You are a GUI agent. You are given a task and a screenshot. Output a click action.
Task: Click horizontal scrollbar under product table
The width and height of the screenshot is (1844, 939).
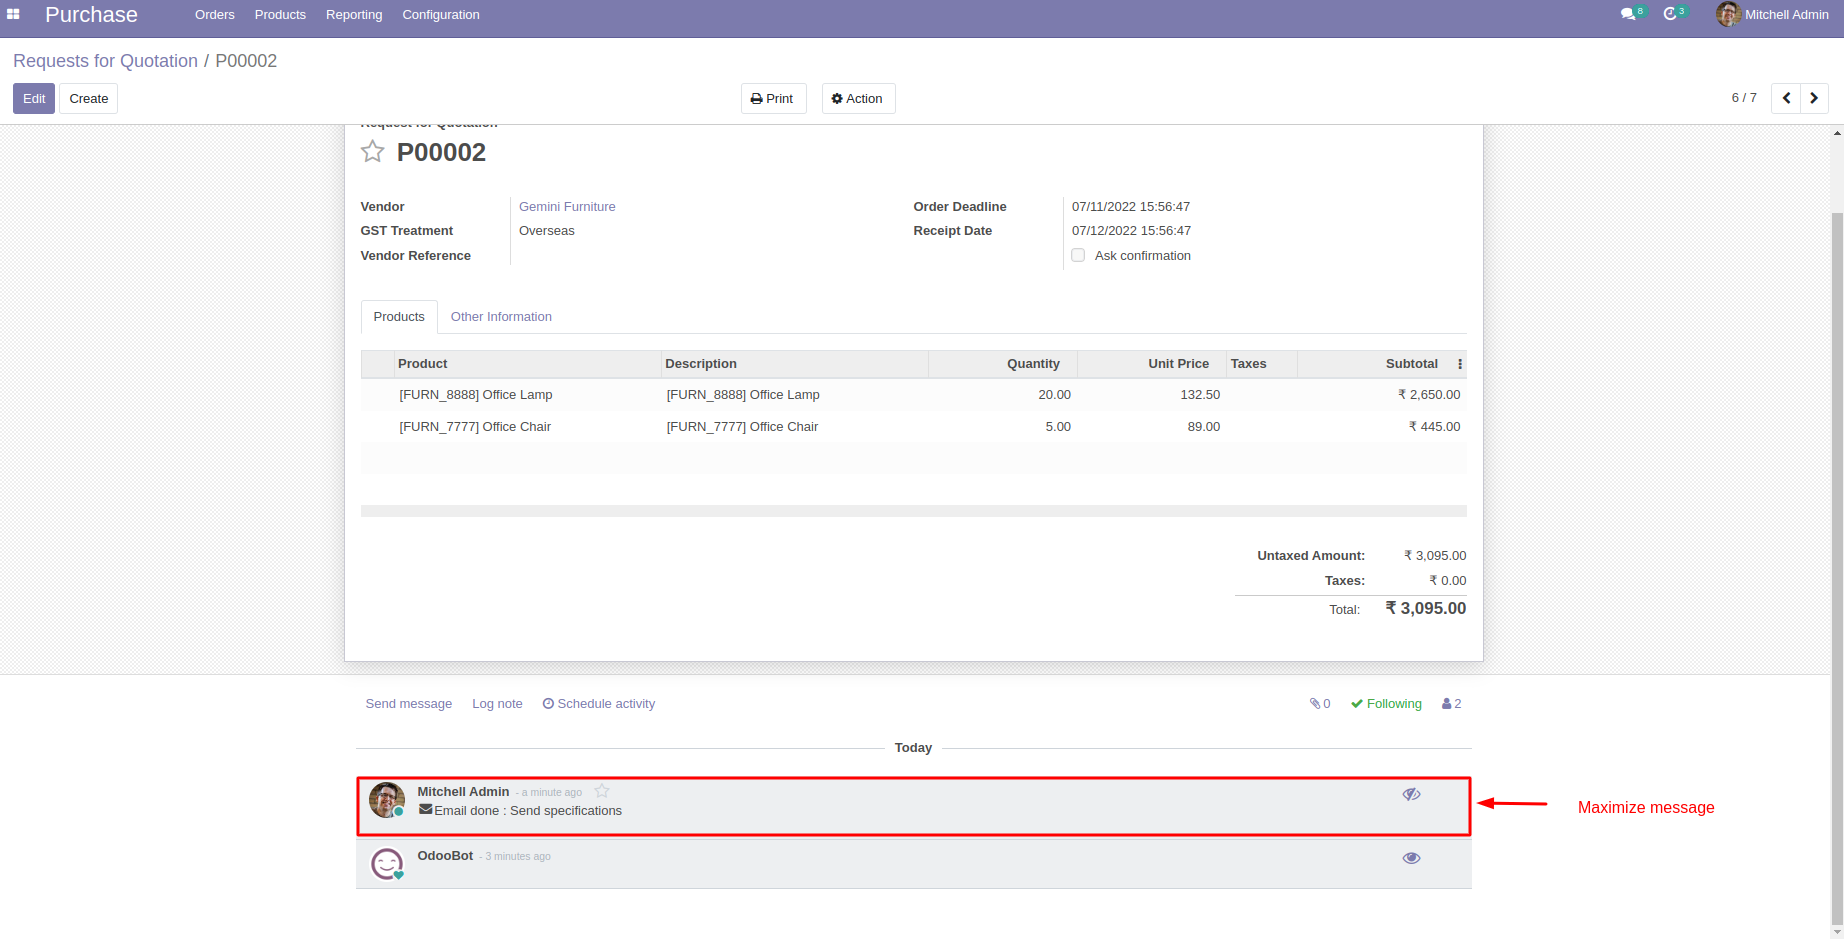[913, 511]
